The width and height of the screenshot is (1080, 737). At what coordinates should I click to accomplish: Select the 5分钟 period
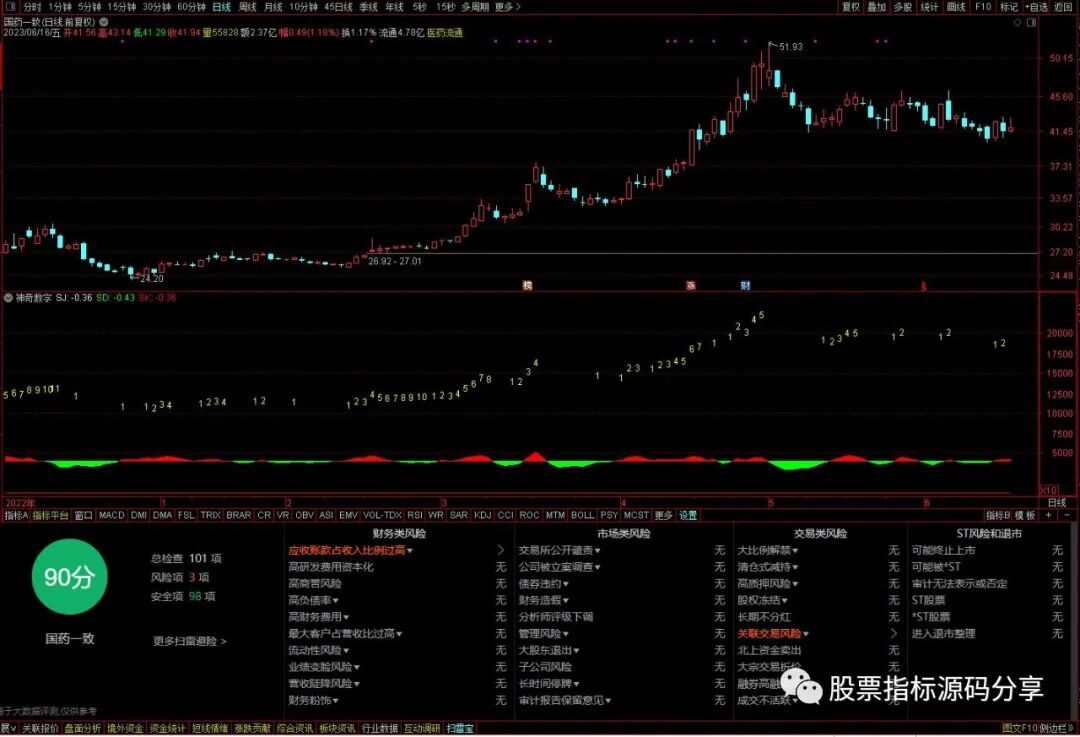[90, 7]
